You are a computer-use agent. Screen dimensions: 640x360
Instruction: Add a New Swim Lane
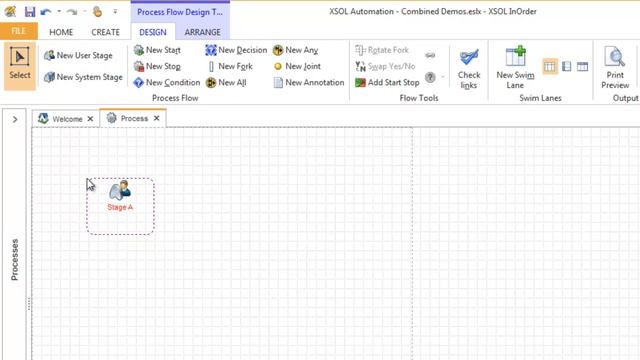515,67
